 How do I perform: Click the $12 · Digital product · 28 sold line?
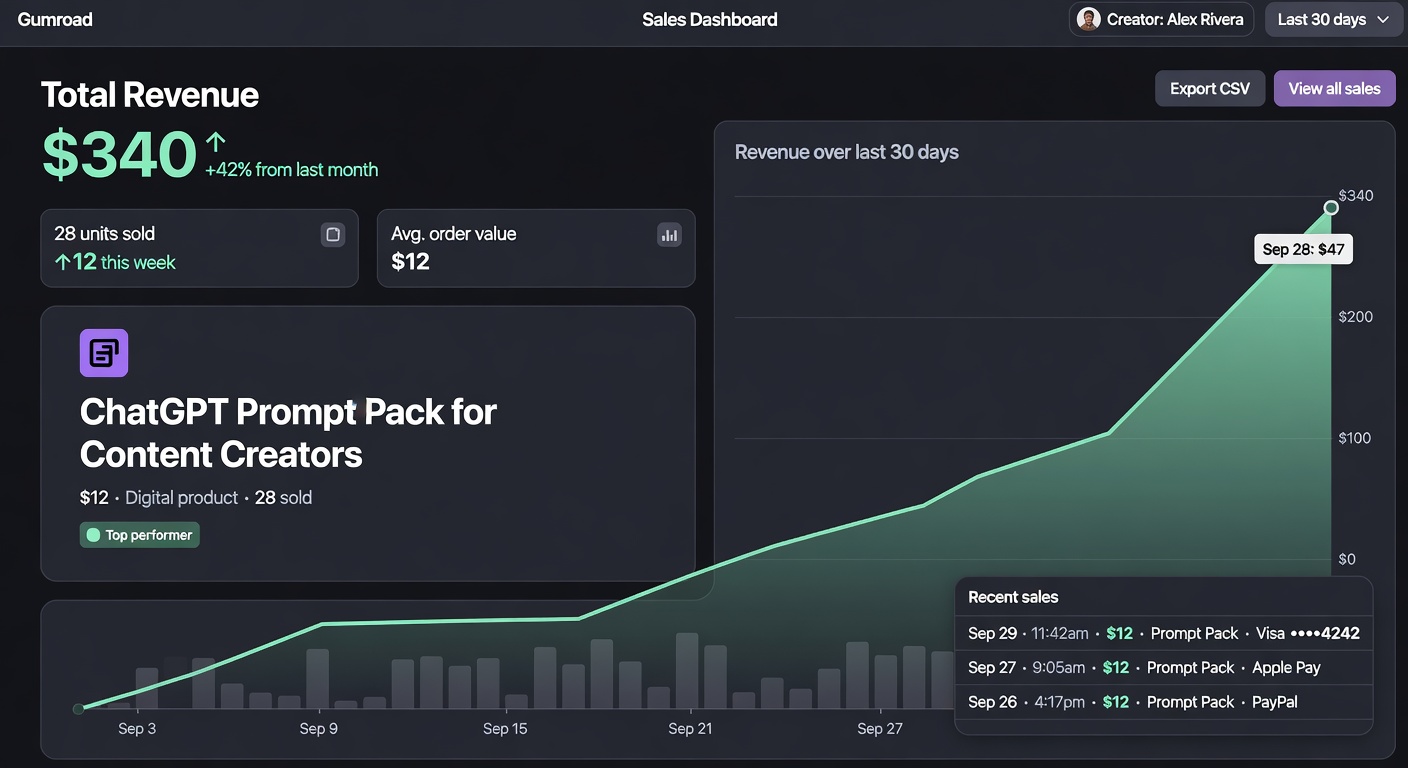pyautogui.click(x=196, y=497)
